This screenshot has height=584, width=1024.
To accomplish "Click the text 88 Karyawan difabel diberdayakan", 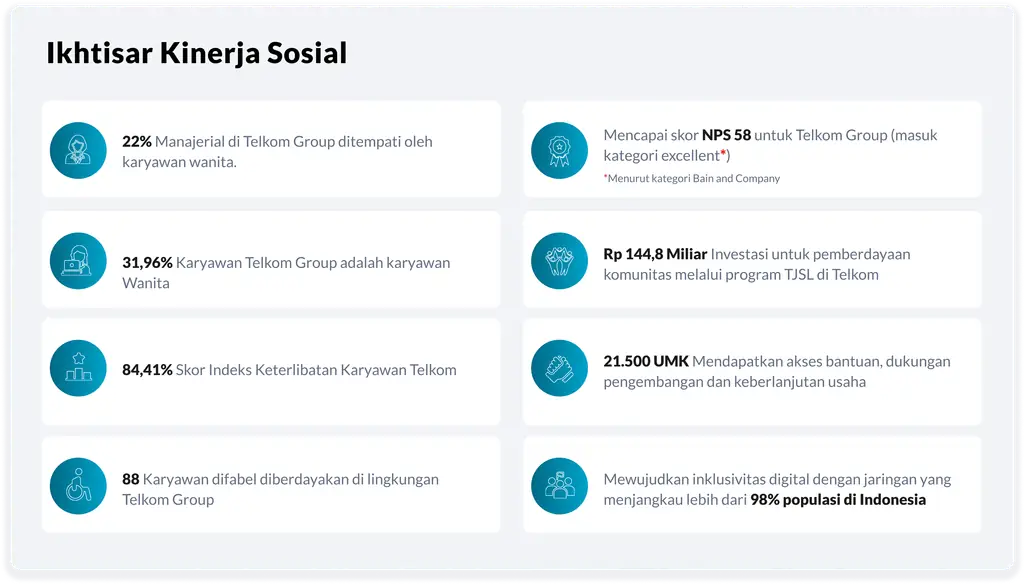I will click(x=235, y=479).
